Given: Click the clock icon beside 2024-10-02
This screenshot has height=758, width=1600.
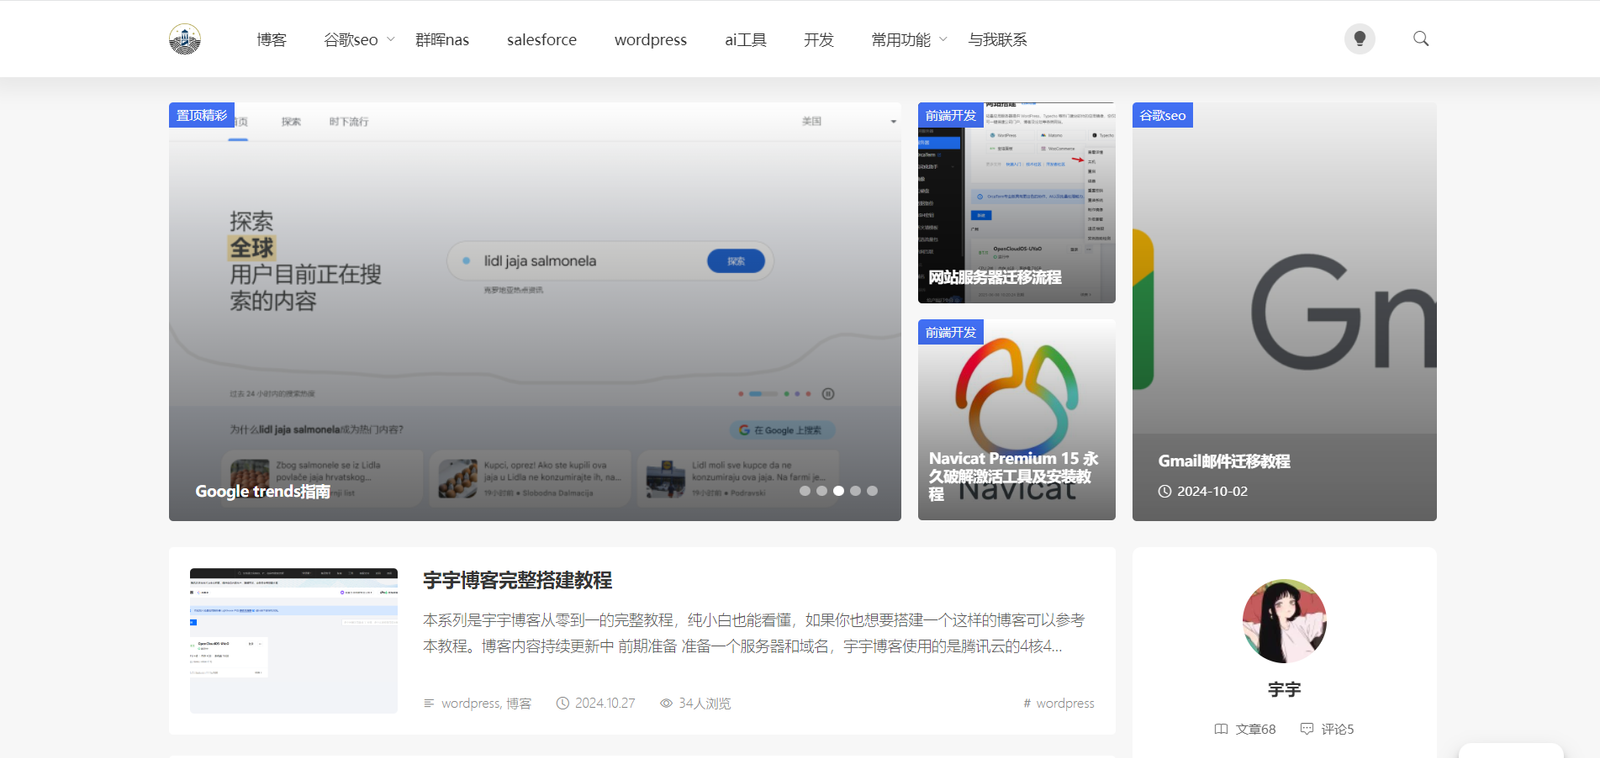Looking at the screenshot, I should [1165, 491].
